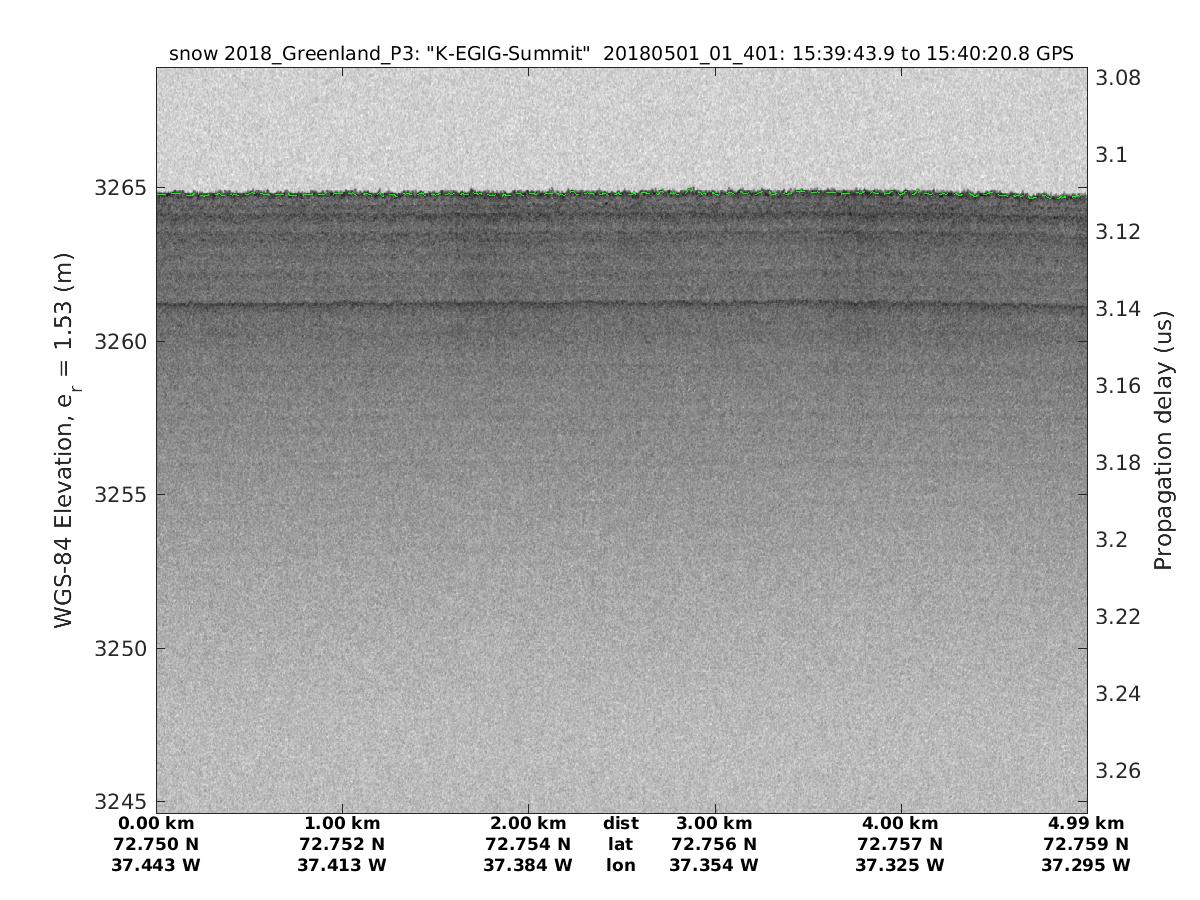
Task: Click the 'dist' legend label below axis
Action: [x=621, y=824]
